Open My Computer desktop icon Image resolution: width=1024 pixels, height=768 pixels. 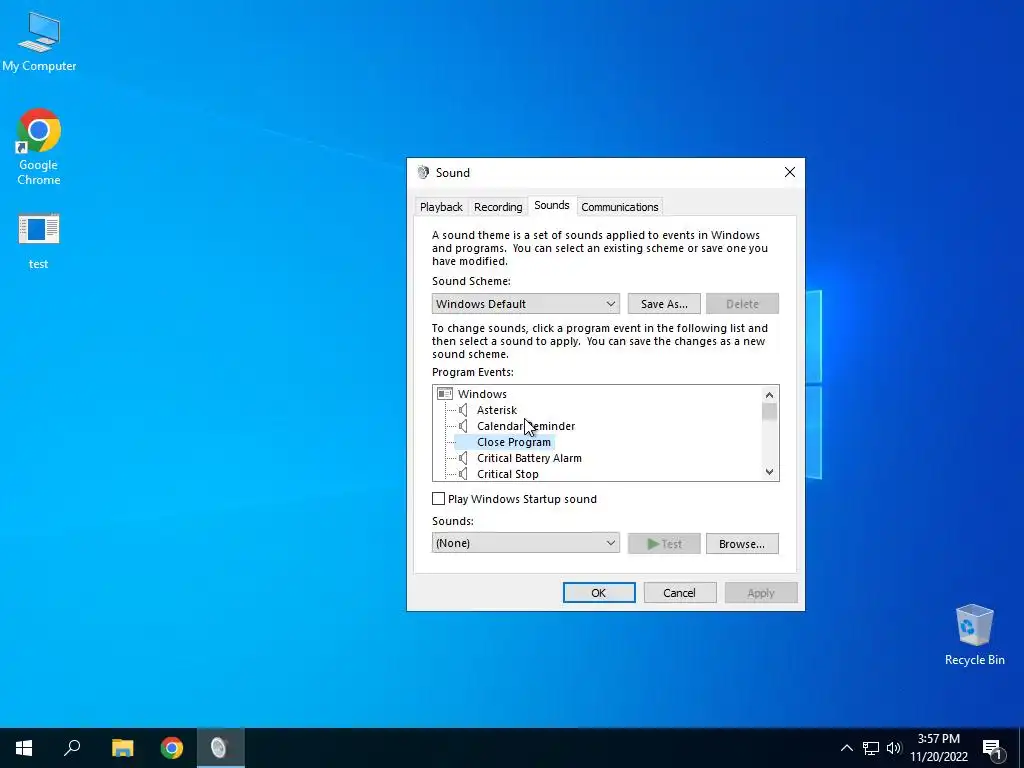coord(39,42)
